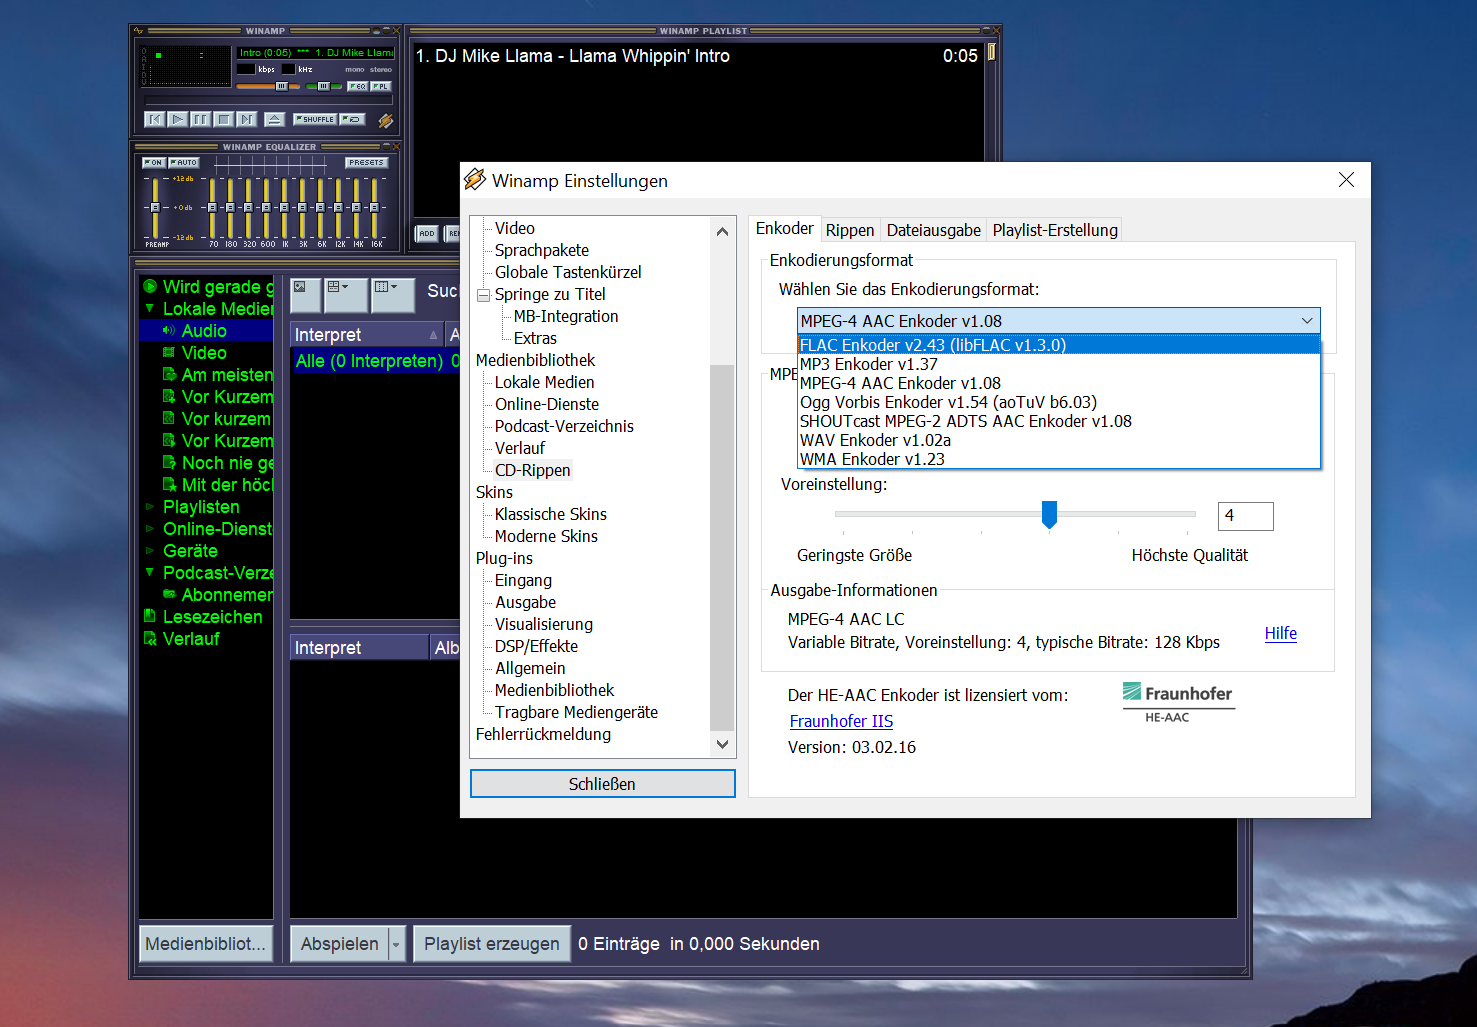Screen dimensions: 1477x1027
Task: Collapse Podcast-Verzeichnis node in library
Action: (x=150, y=572)
